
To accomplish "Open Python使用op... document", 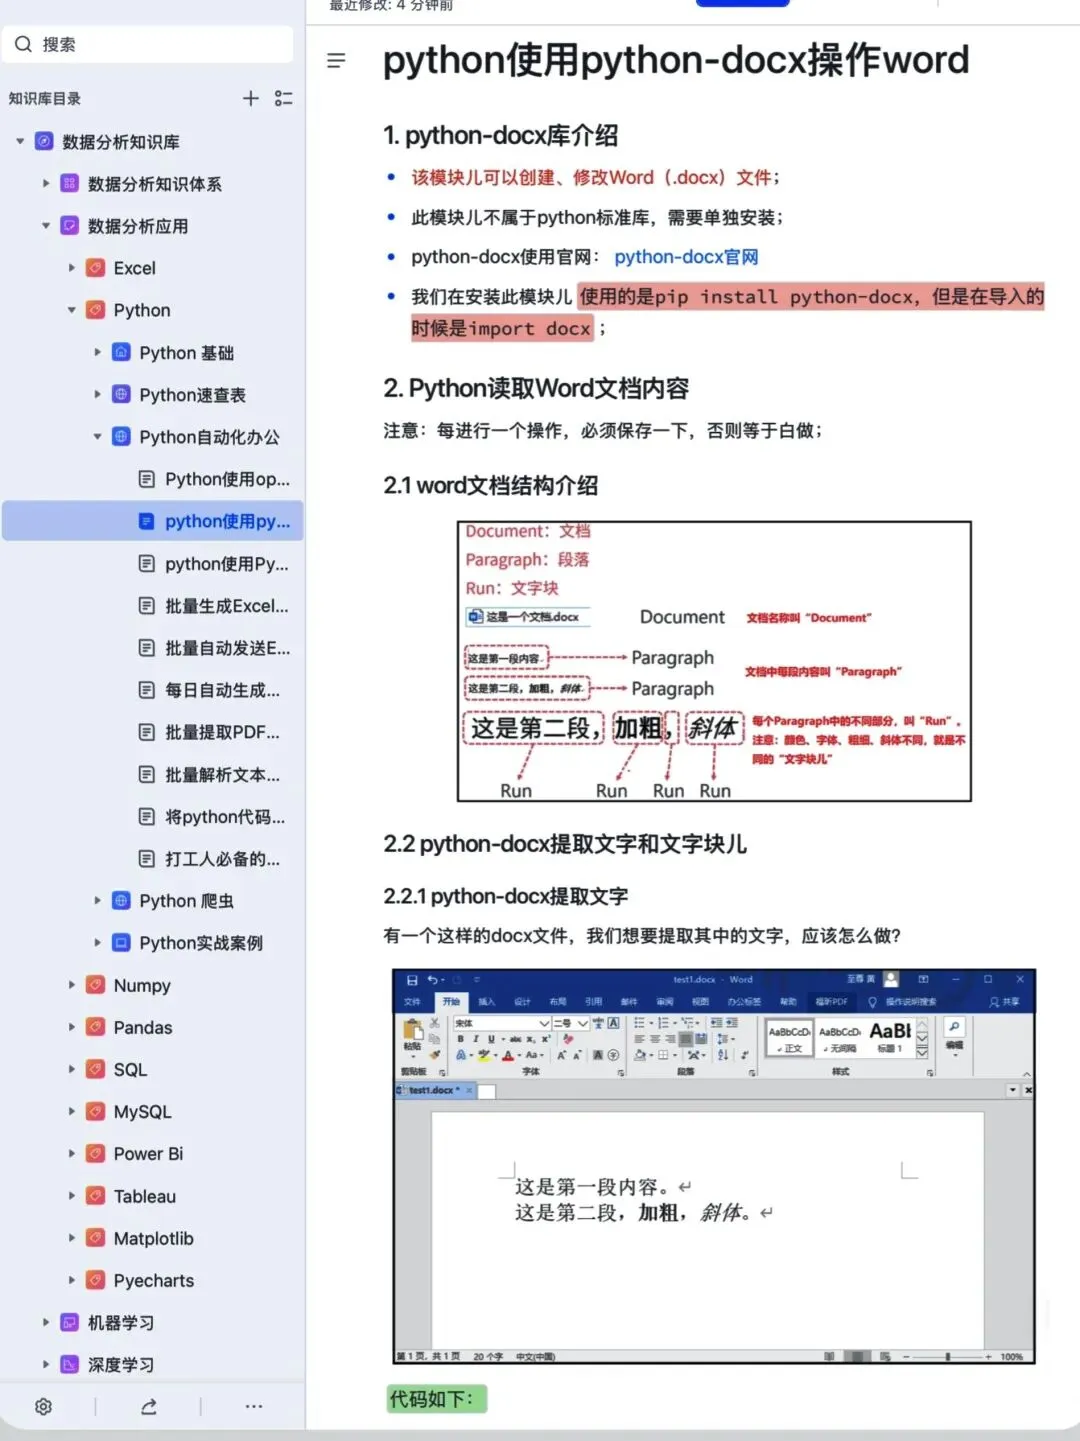I will 215,479.
